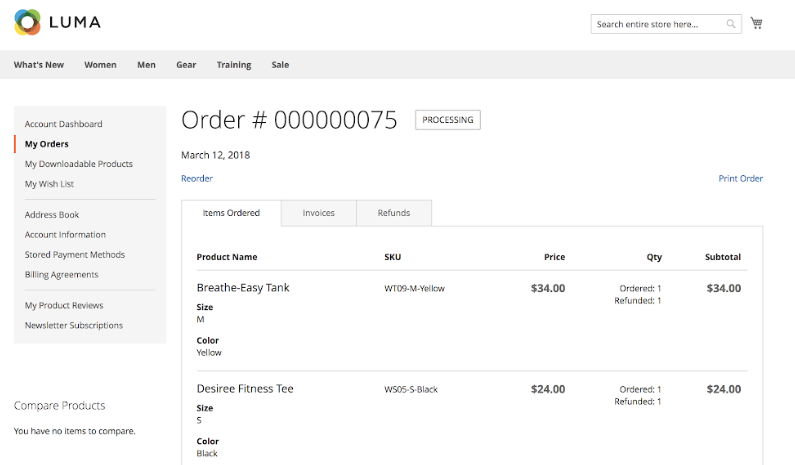The width and height of the screenshot is (795, 465).
Task: Type in the store search field
Action: click(x=655, y=24)
